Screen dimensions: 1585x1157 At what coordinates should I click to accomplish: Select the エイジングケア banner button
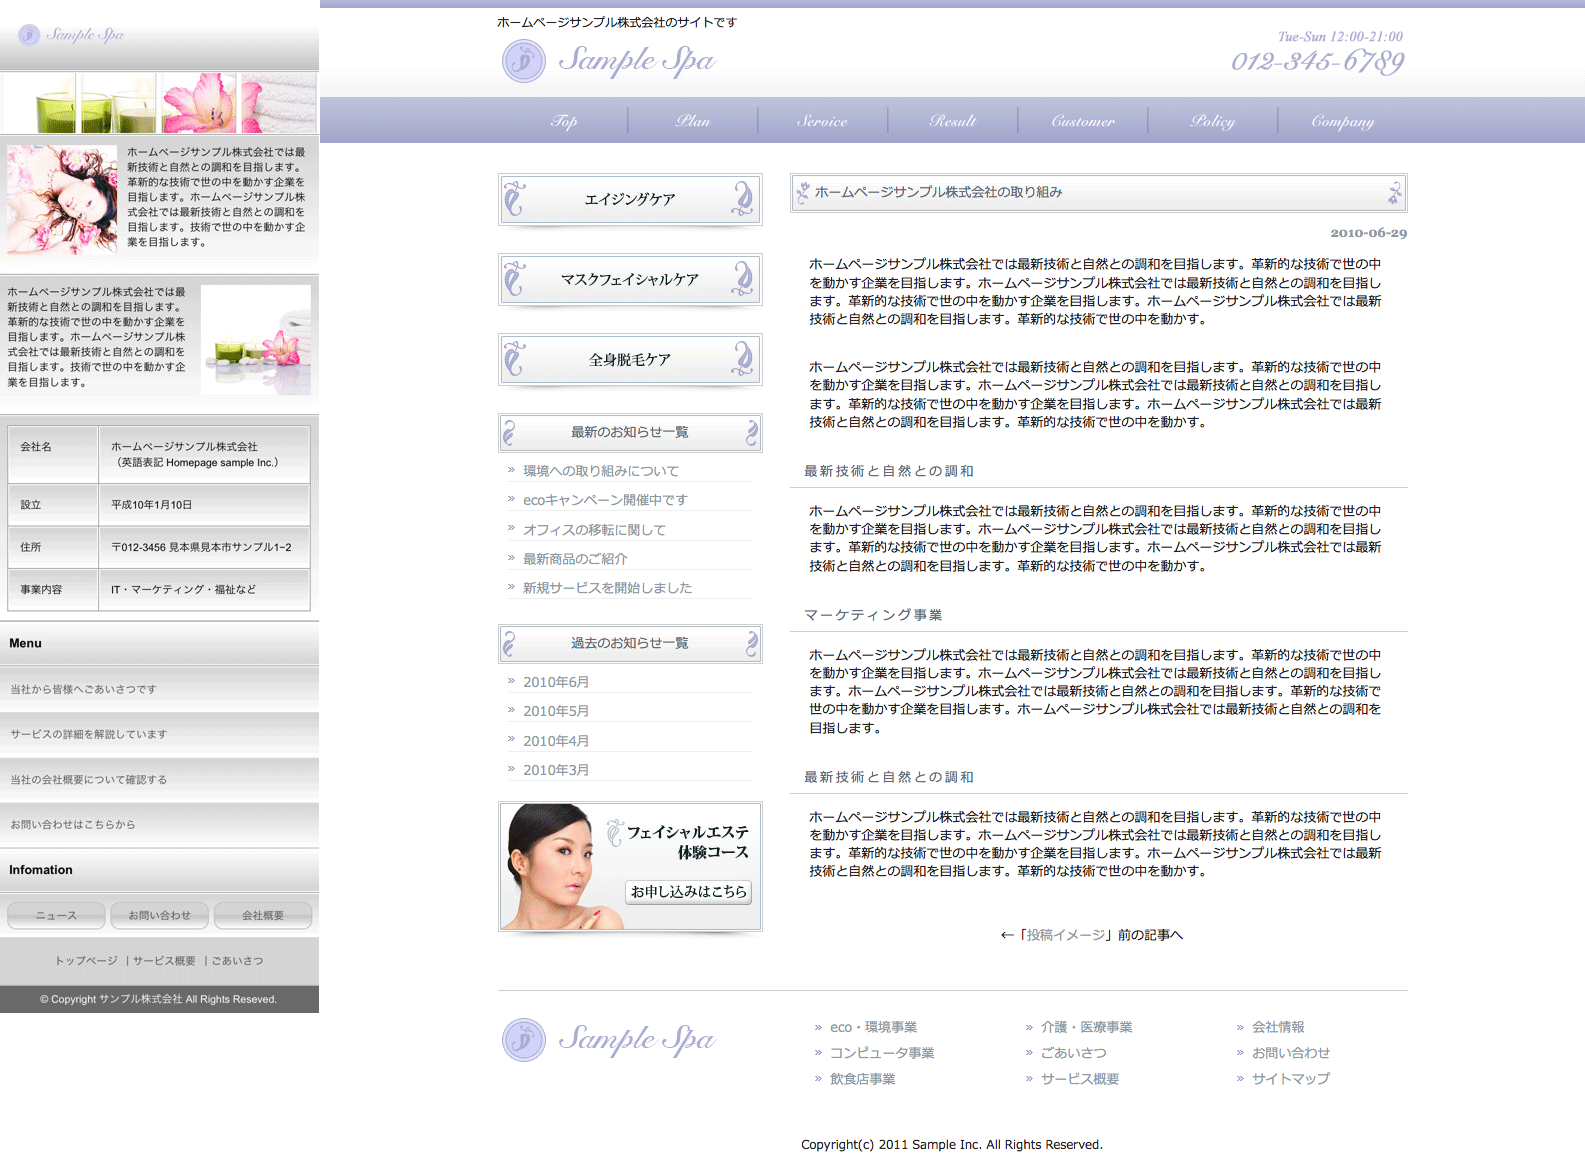(x=630, y=200)
